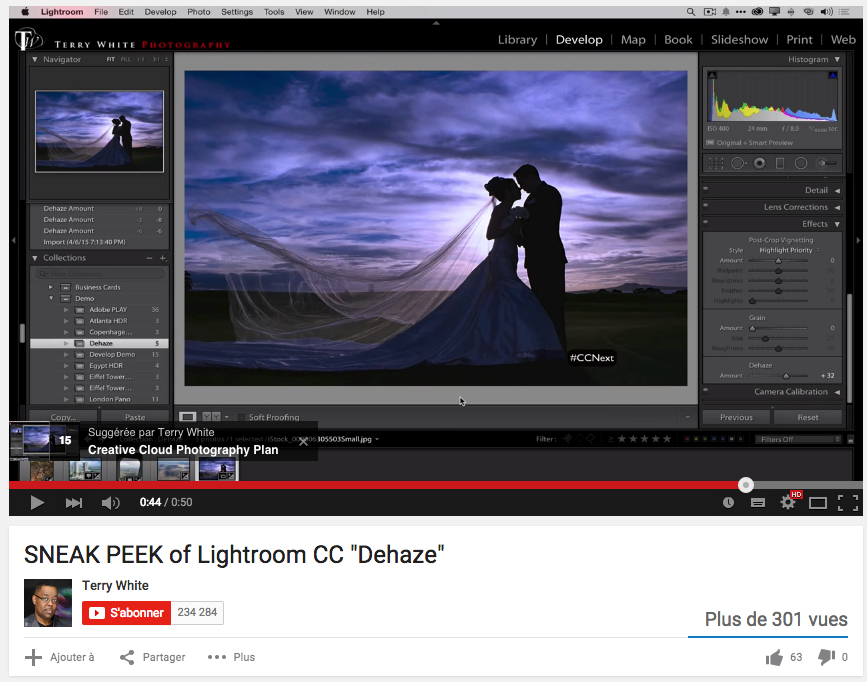Screen dimensions: 867x682
Task: Toggle histogram shadow clipping indicator
Action: point(712,75)
